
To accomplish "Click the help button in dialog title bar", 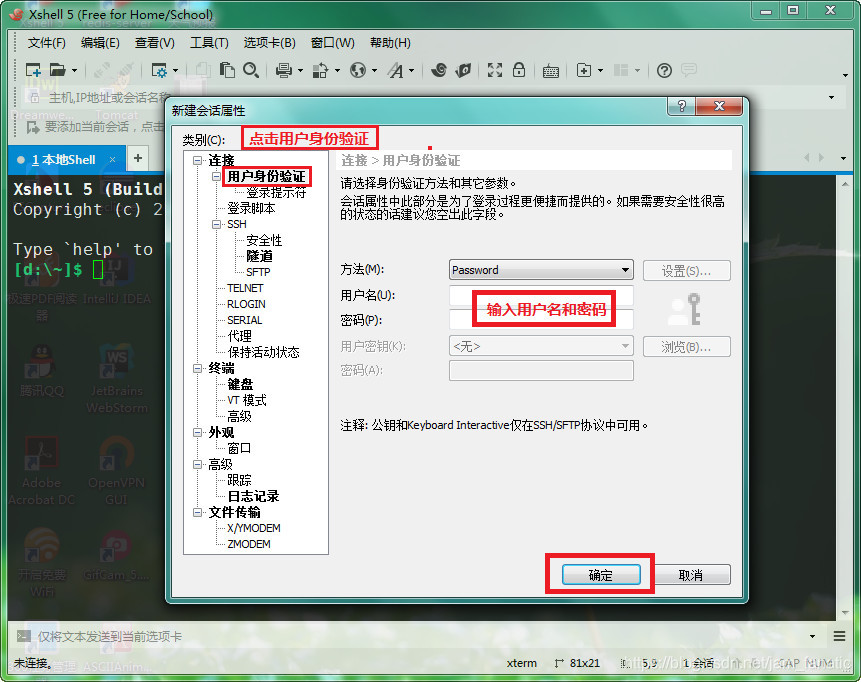I will tap(681, 106).
